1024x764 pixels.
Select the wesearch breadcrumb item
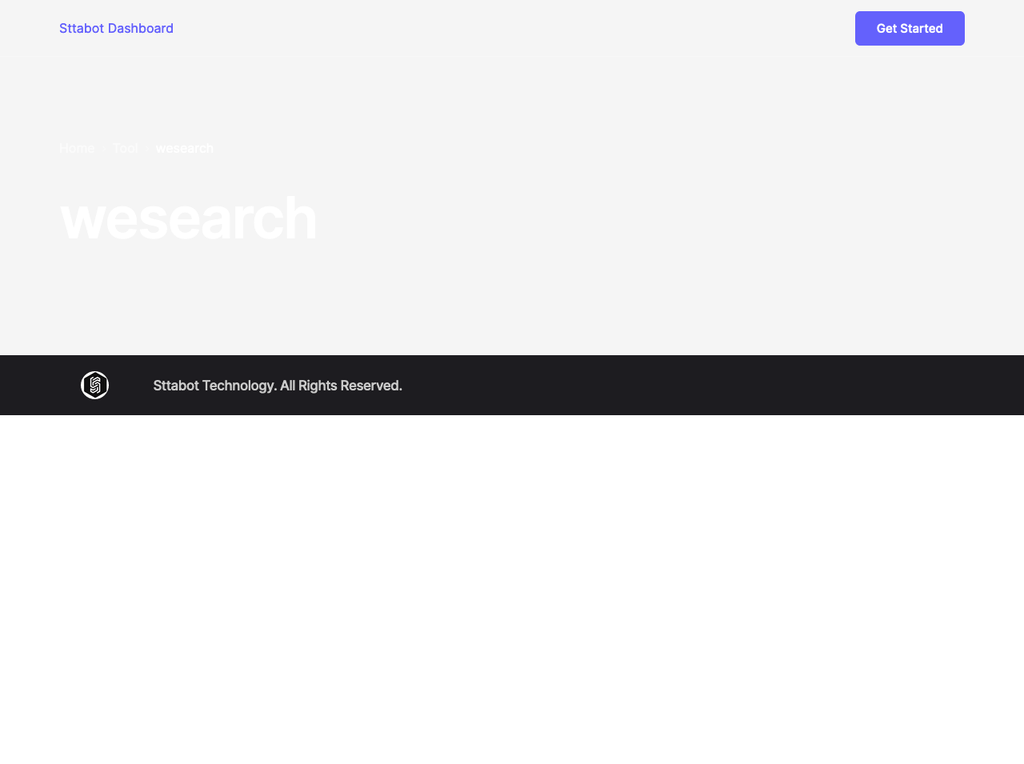pos(185,148)
